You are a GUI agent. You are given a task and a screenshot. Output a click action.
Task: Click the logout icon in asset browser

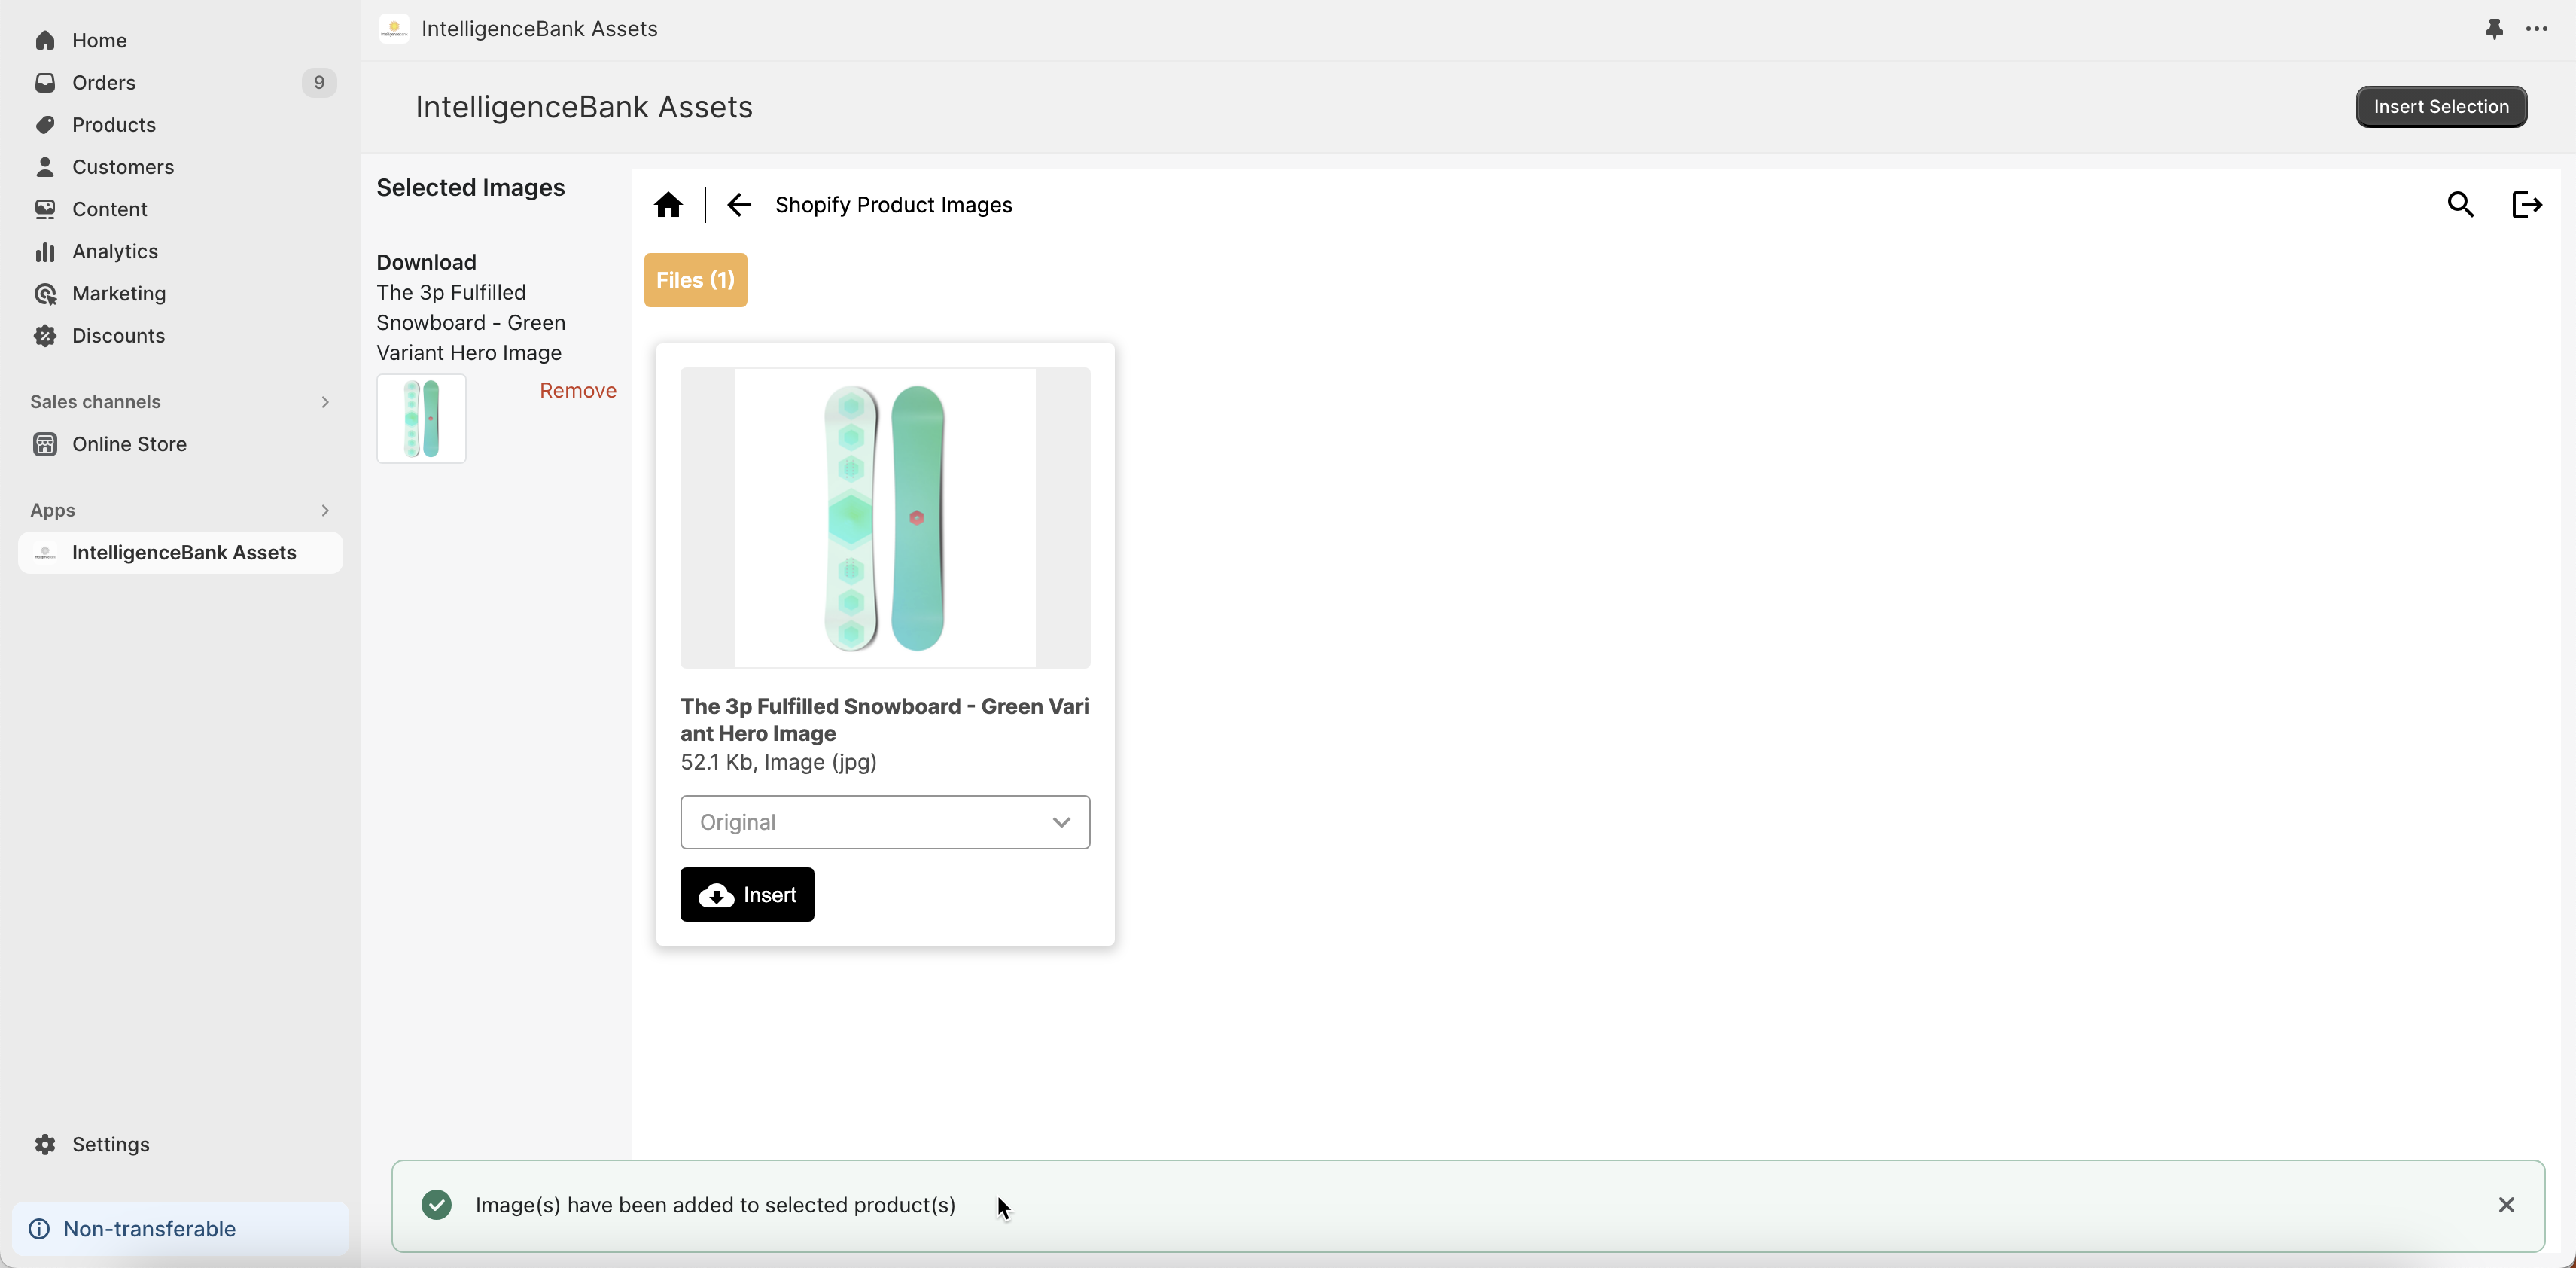(2526, 205)
